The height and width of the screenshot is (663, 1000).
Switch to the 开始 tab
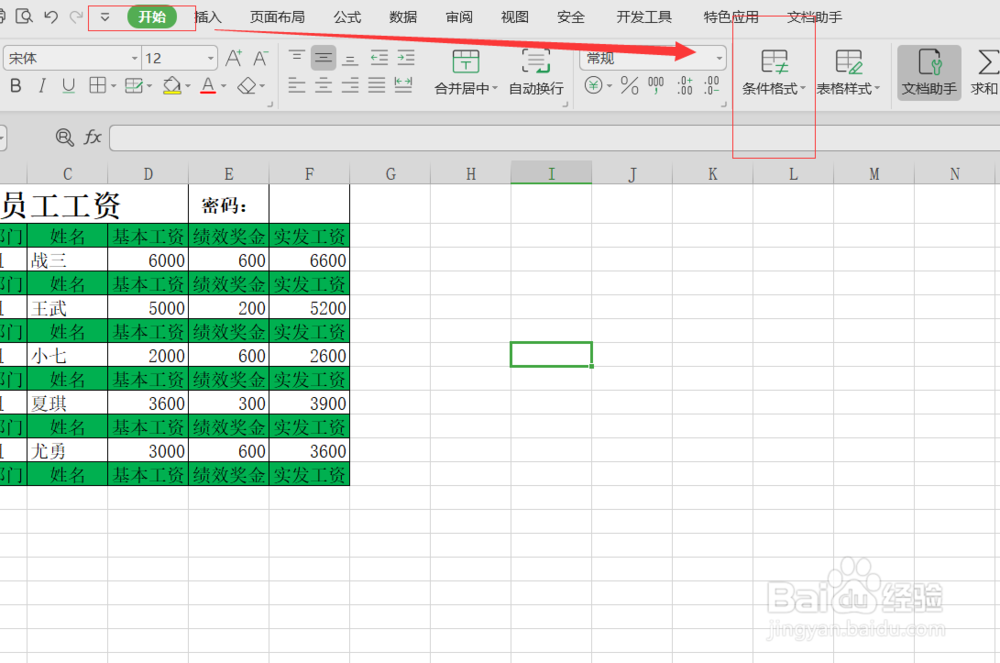[x=152, y=17]
